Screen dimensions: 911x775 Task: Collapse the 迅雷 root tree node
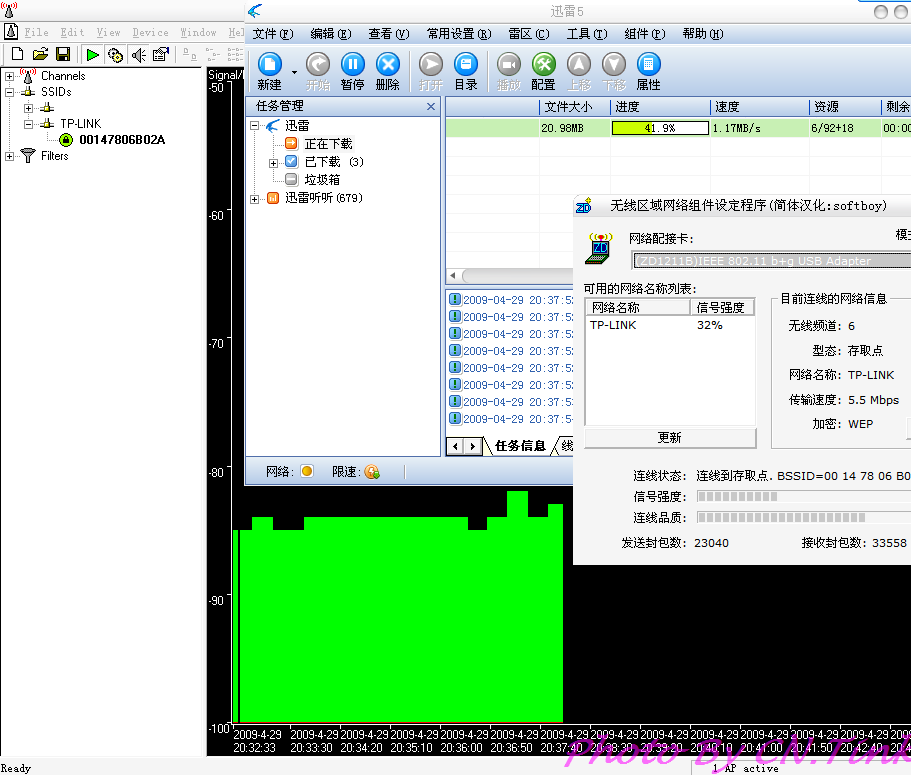[254, 125]
